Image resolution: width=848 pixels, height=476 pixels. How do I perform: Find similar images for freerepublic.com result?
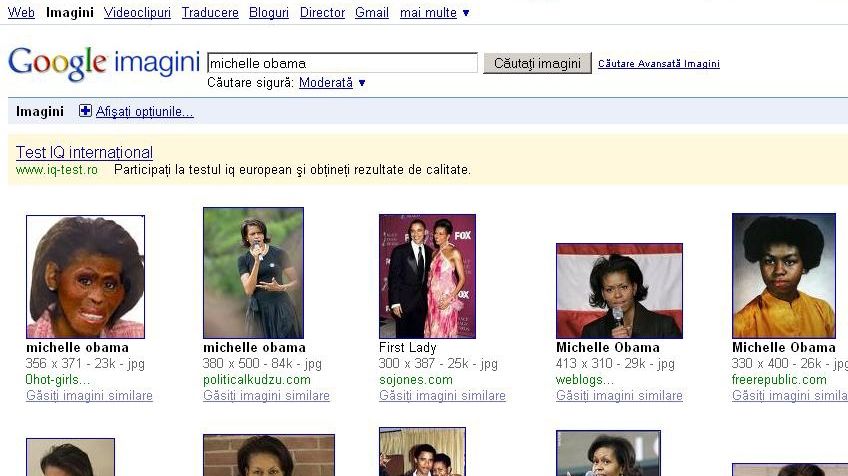point(790,396)
